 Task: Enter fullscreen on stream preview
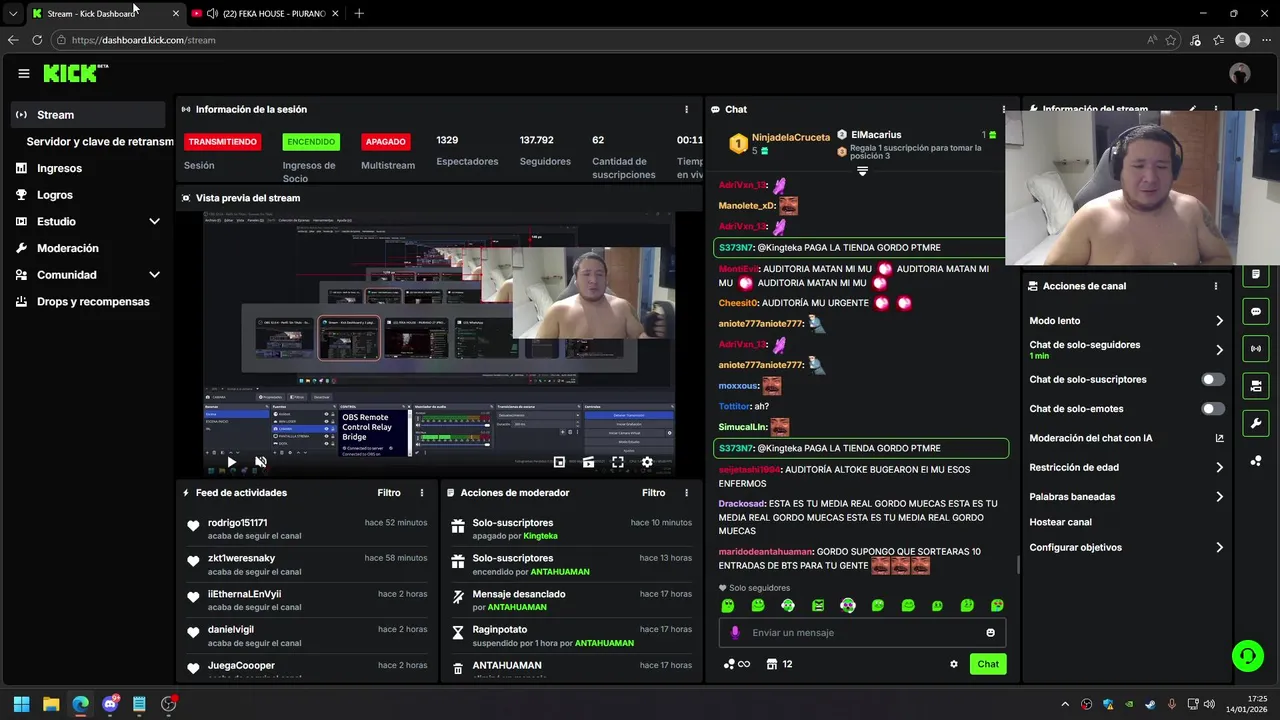pyautogui.click(x=618, y=462)
